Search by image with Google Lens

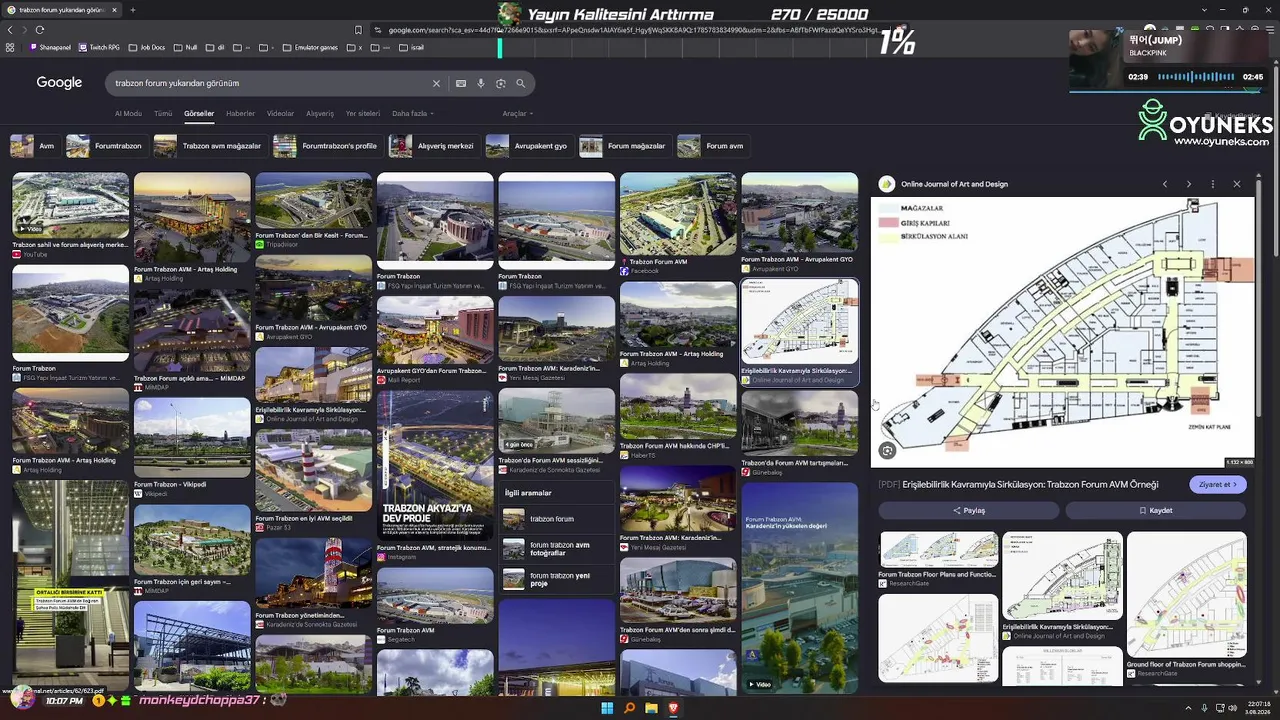[501, 83]
